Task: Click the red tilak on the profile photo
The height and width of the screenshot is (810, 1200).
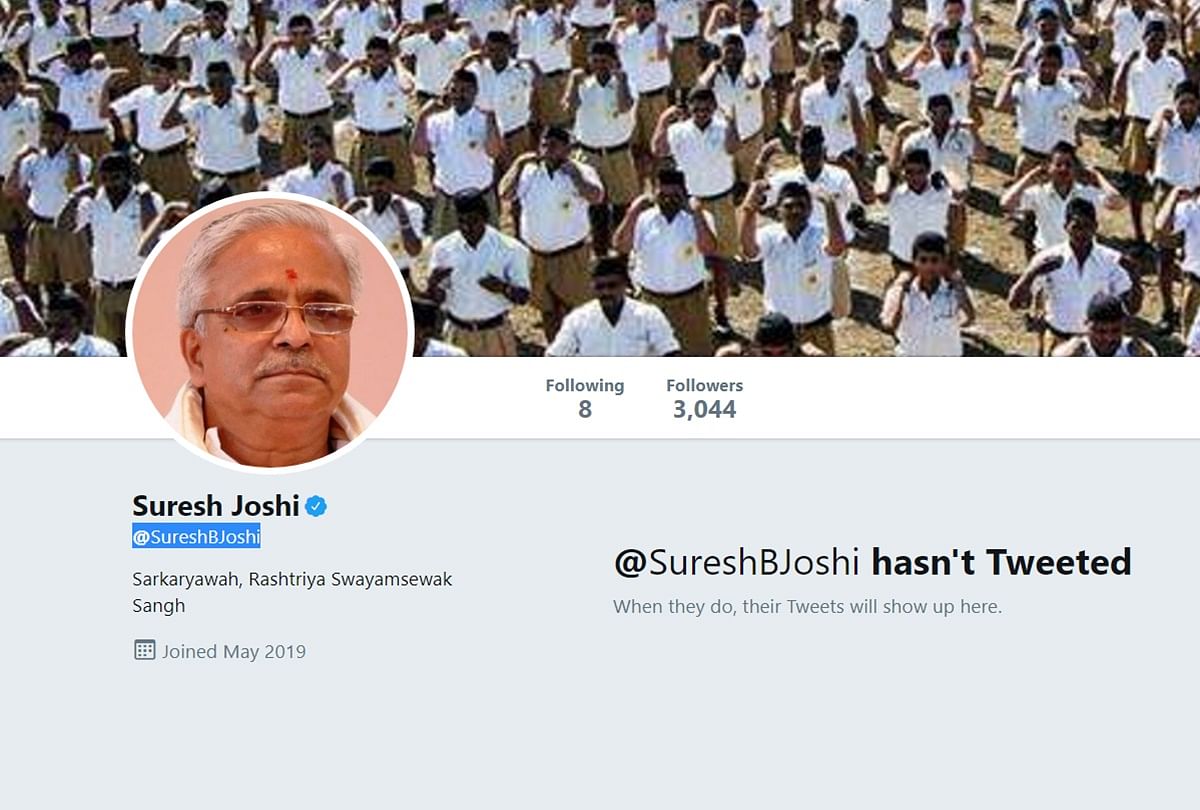Action: [x=291, y=273]
